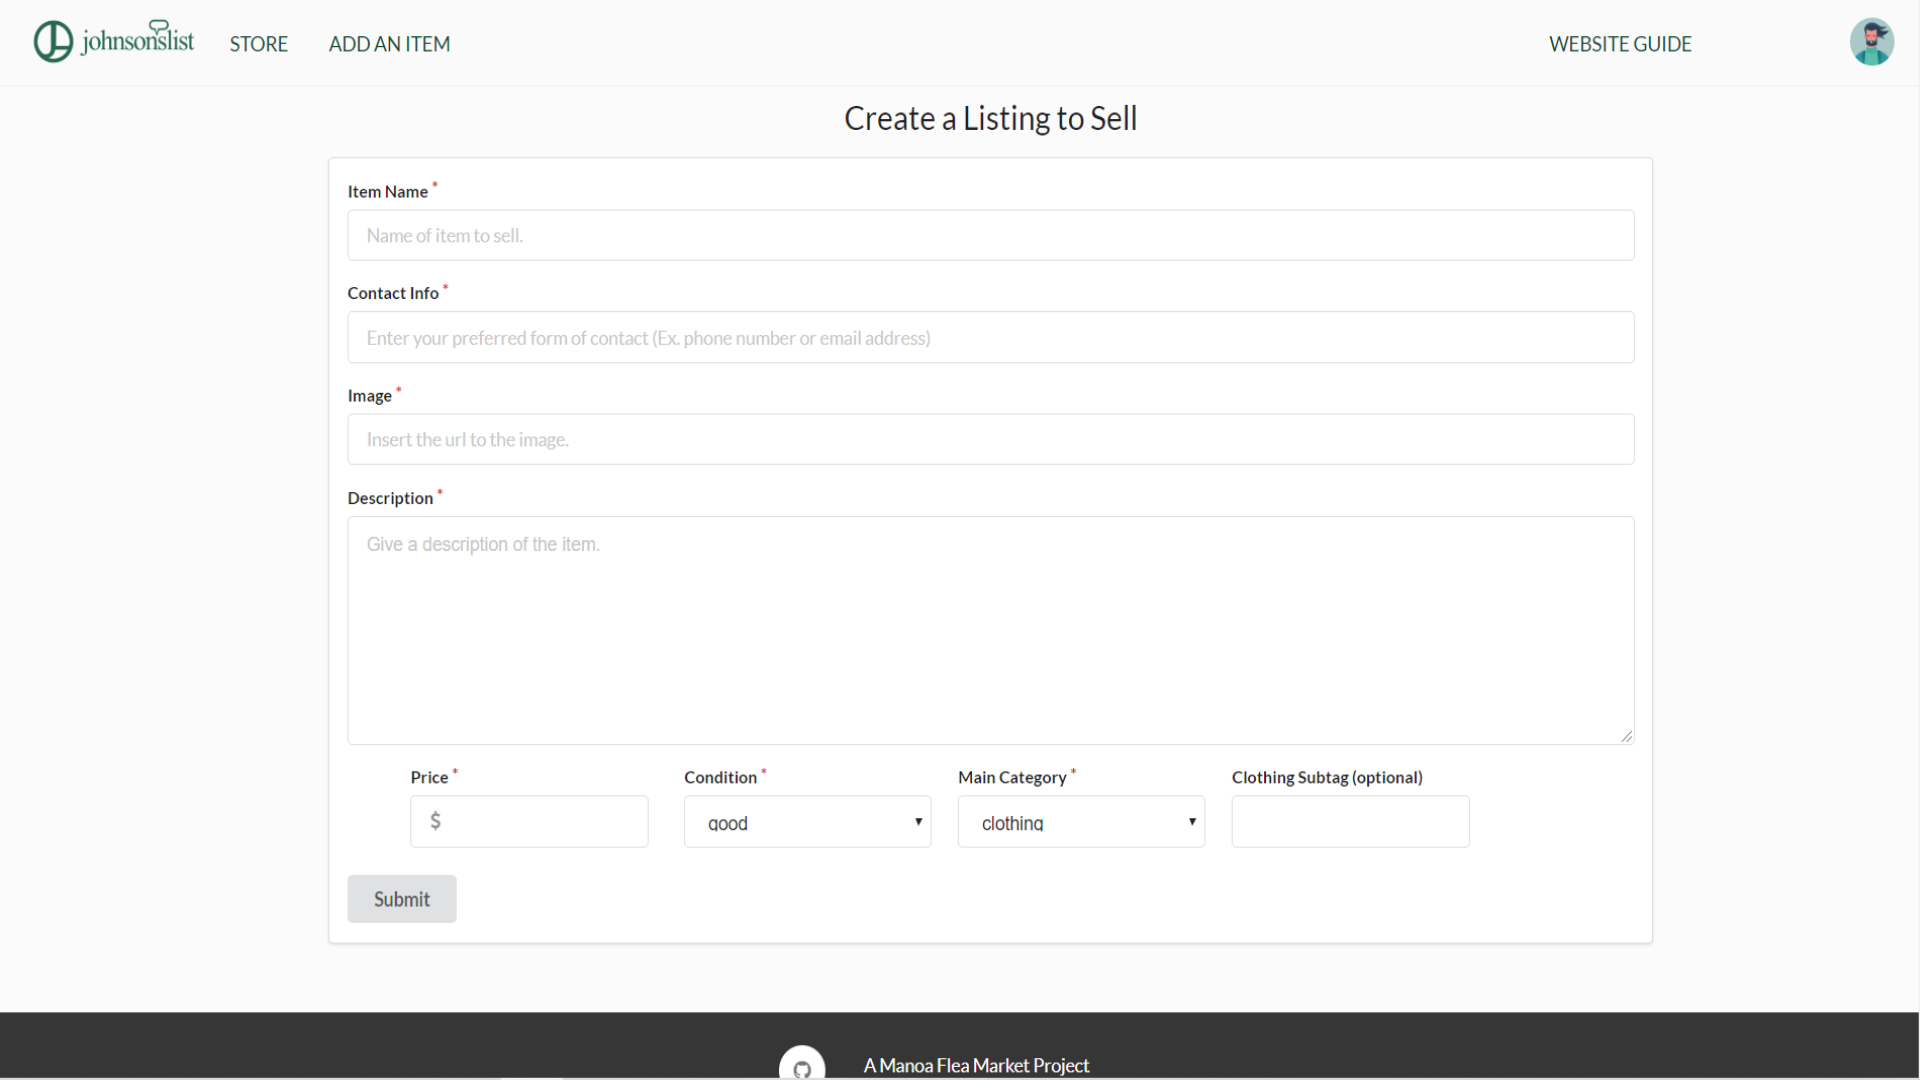The width and height of the screenshot is (1920, 1080).
Task: Submit the listing form
Action: [402, 899]
